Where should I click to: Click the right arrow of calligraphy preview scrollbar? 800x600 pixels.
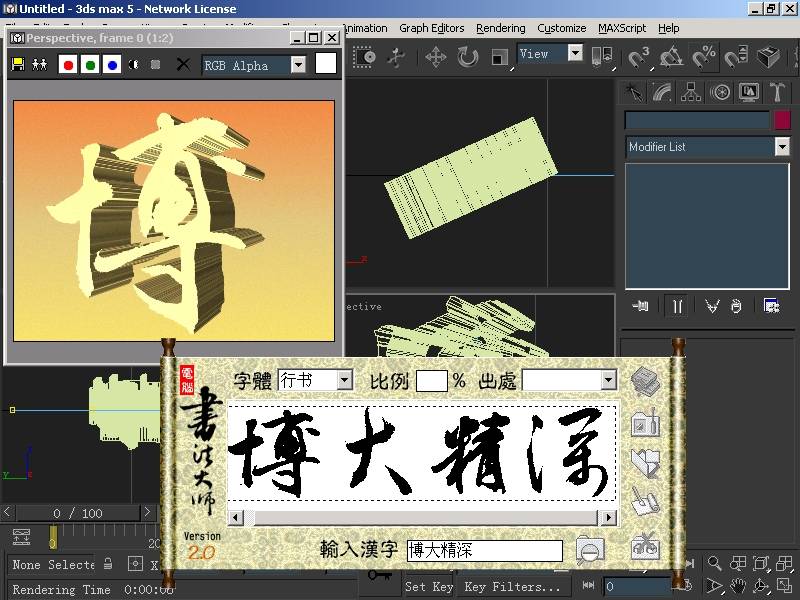[x=608, y=517]
